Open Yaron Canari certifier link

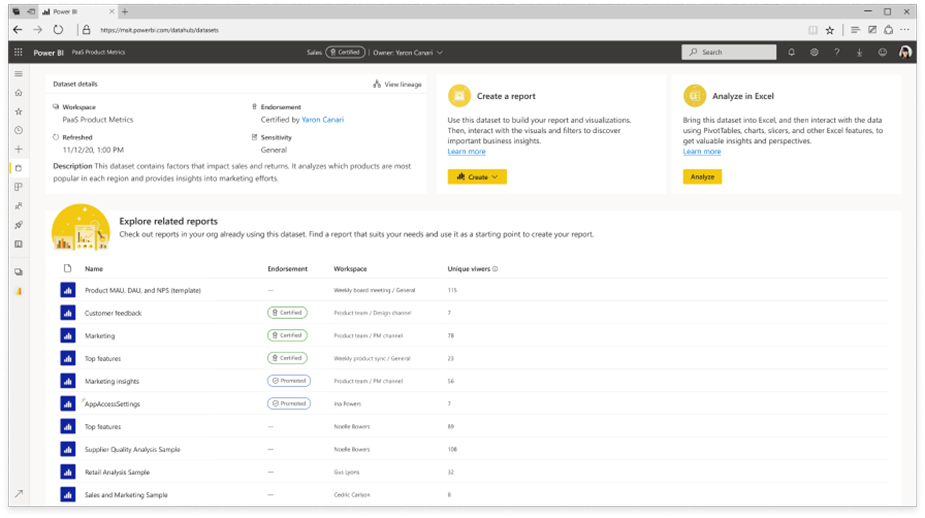coord(322,119)
